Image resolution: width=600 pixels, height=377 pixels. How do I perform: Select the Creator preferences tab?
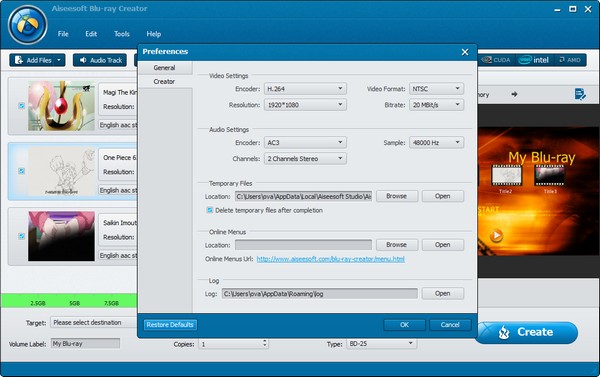pos(165,82)
